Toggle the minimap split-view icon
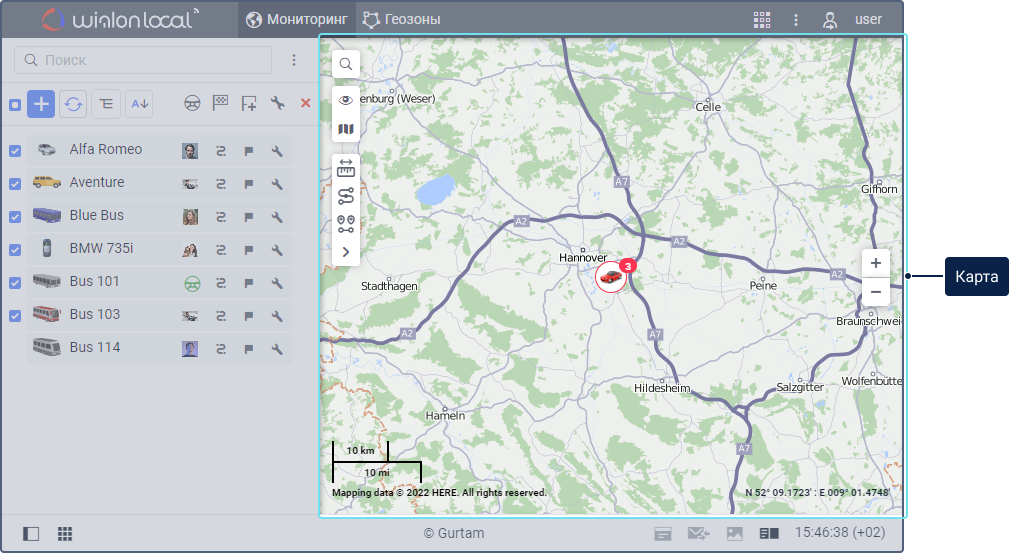This screenshot has width=1011, height=557. tap(769, 534)
